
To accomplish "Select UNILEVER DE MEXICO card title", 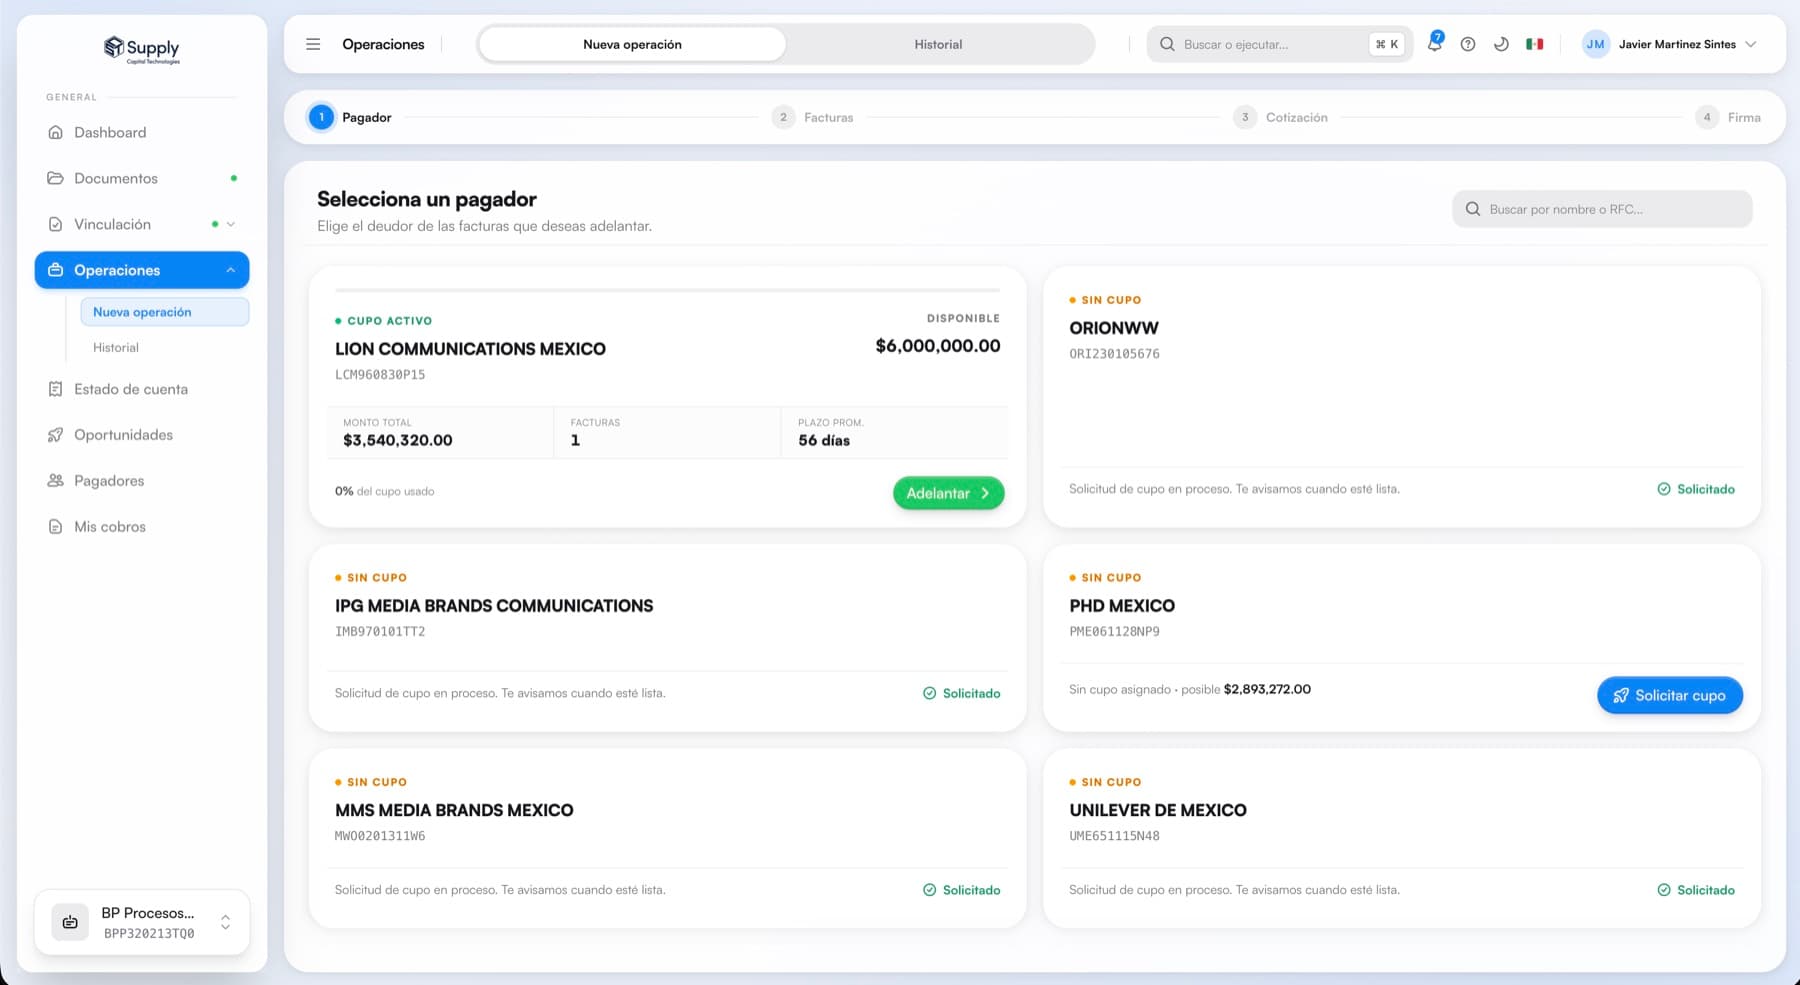I will 1158,810.
